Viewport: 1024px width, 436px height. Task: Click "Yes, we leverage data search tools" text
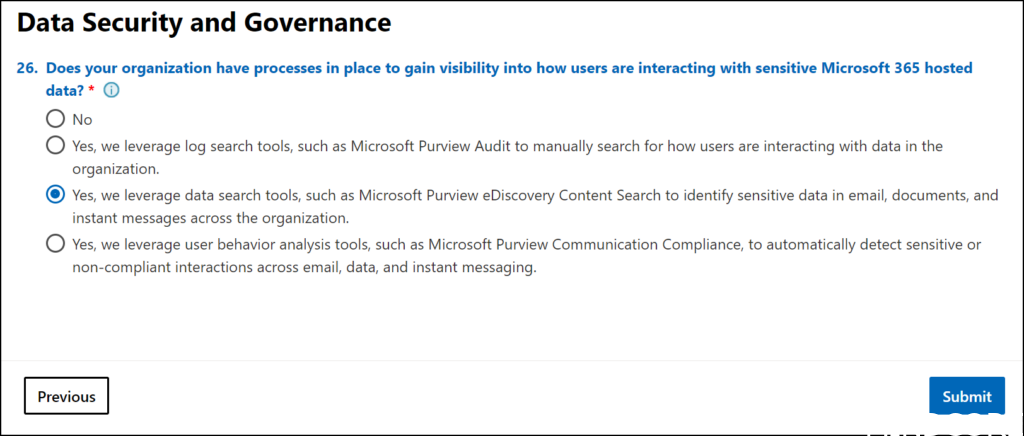pos(184,195)
